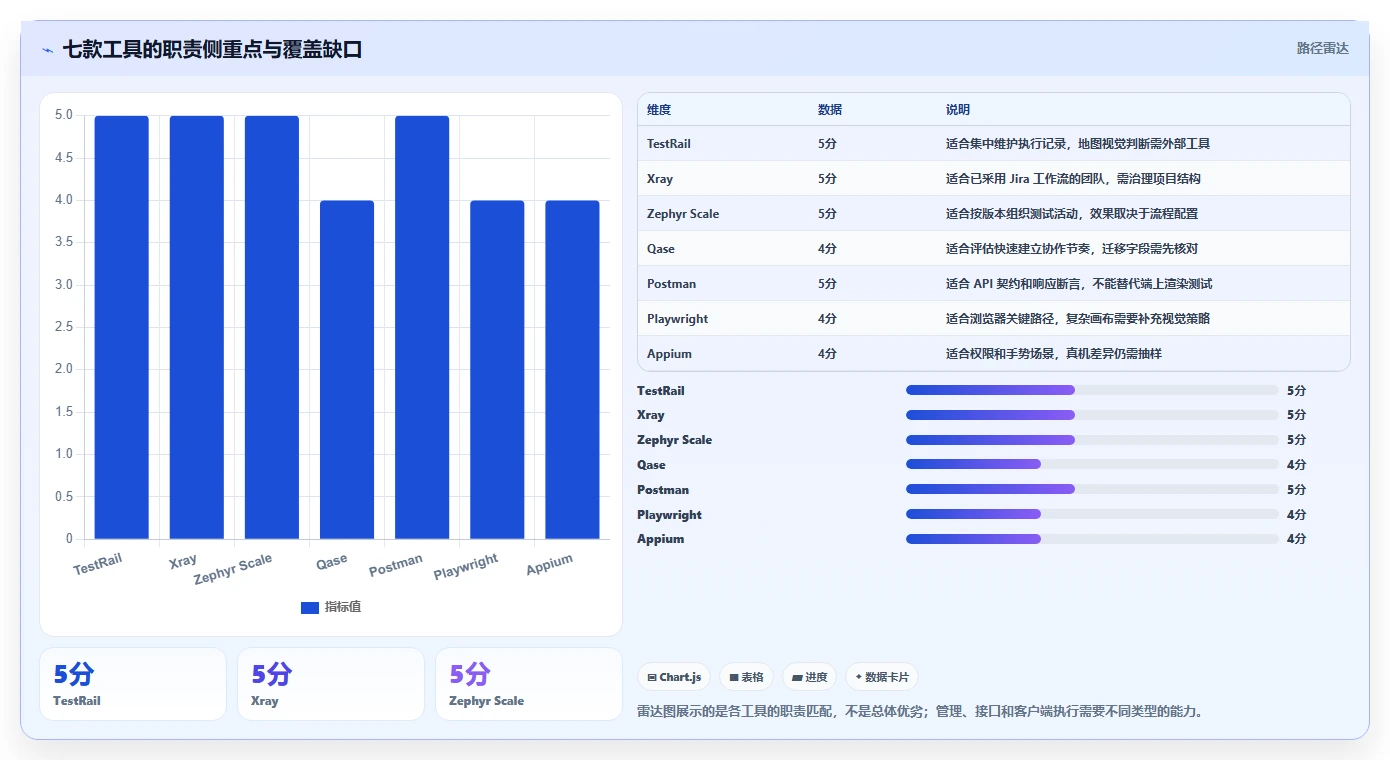This screenshot has height=760, width=1390.
Task: Click the 5分 value beside the TestRail progress bar
Action: (1296, 391)
